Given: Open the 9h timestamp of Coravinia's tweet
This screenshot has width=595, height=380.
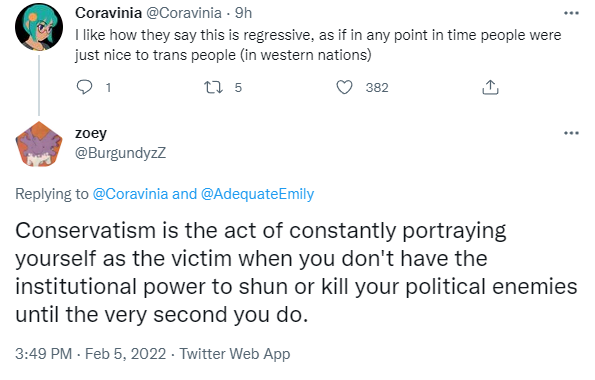Looking at the screenshot, I should (x=243, y=13).
